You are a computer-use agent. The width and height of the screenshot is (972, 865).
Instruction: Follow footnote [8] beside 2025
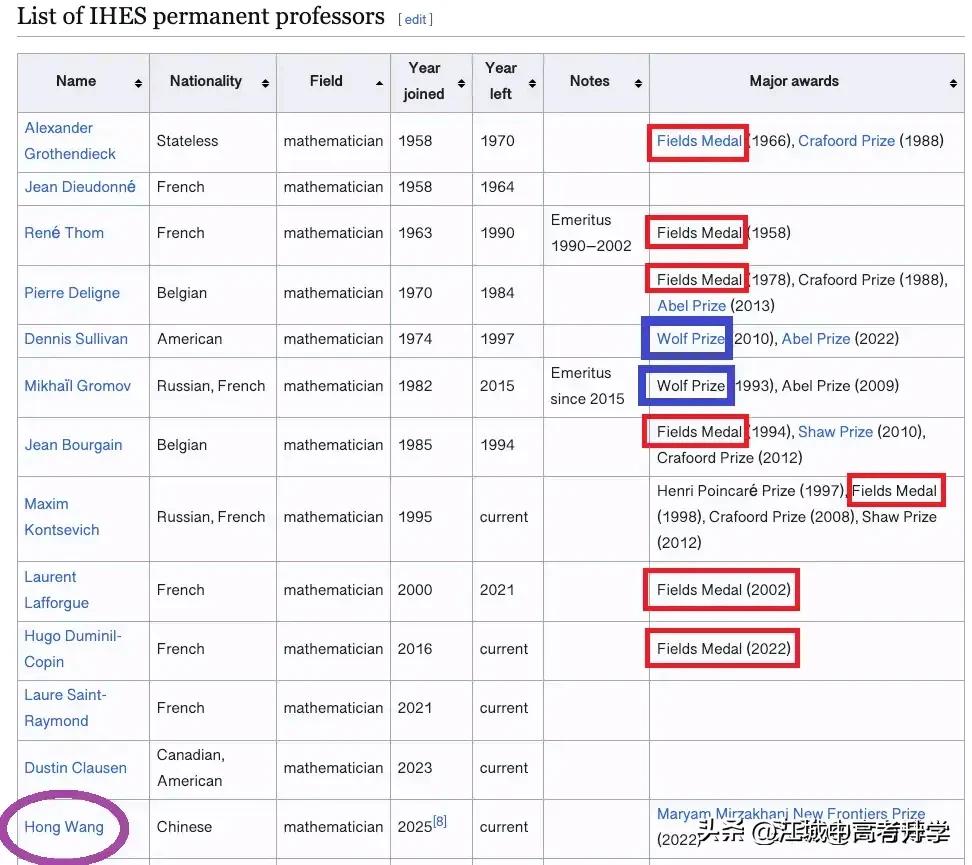[x=440, y=822]
